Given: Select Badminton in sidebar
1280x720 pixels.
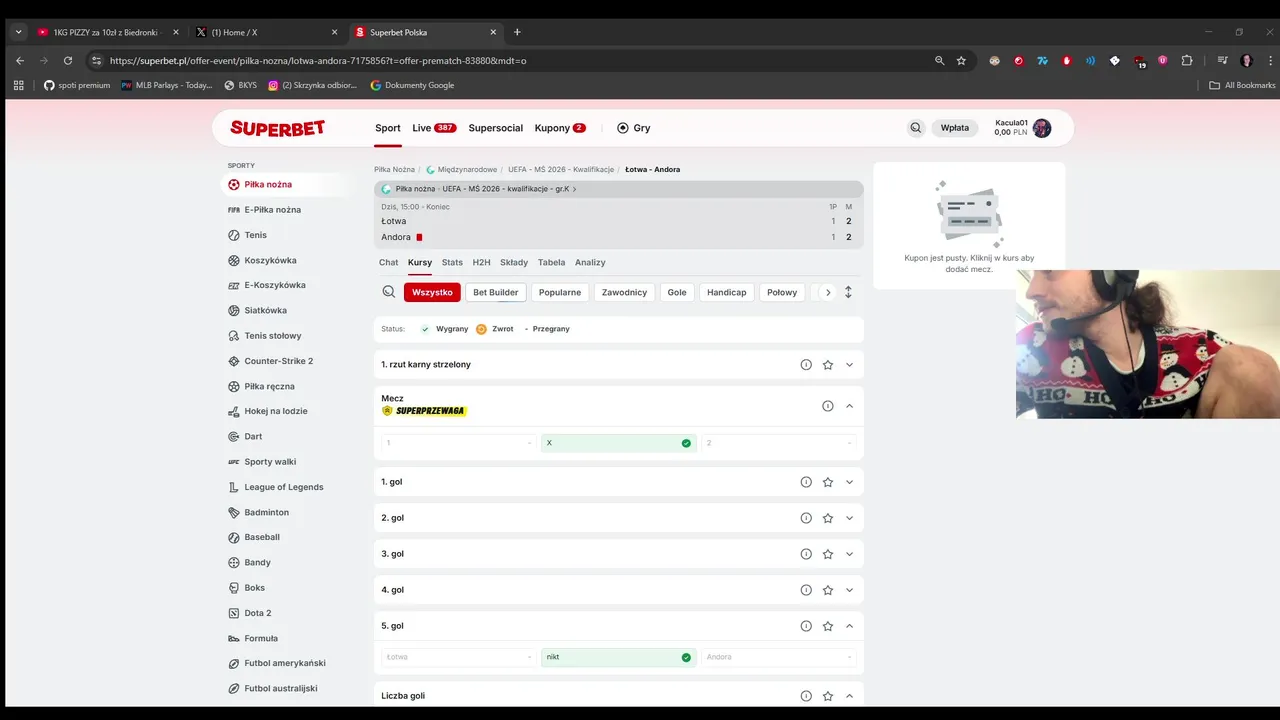Looking at the screenshot, I should [x=259, y=512].
